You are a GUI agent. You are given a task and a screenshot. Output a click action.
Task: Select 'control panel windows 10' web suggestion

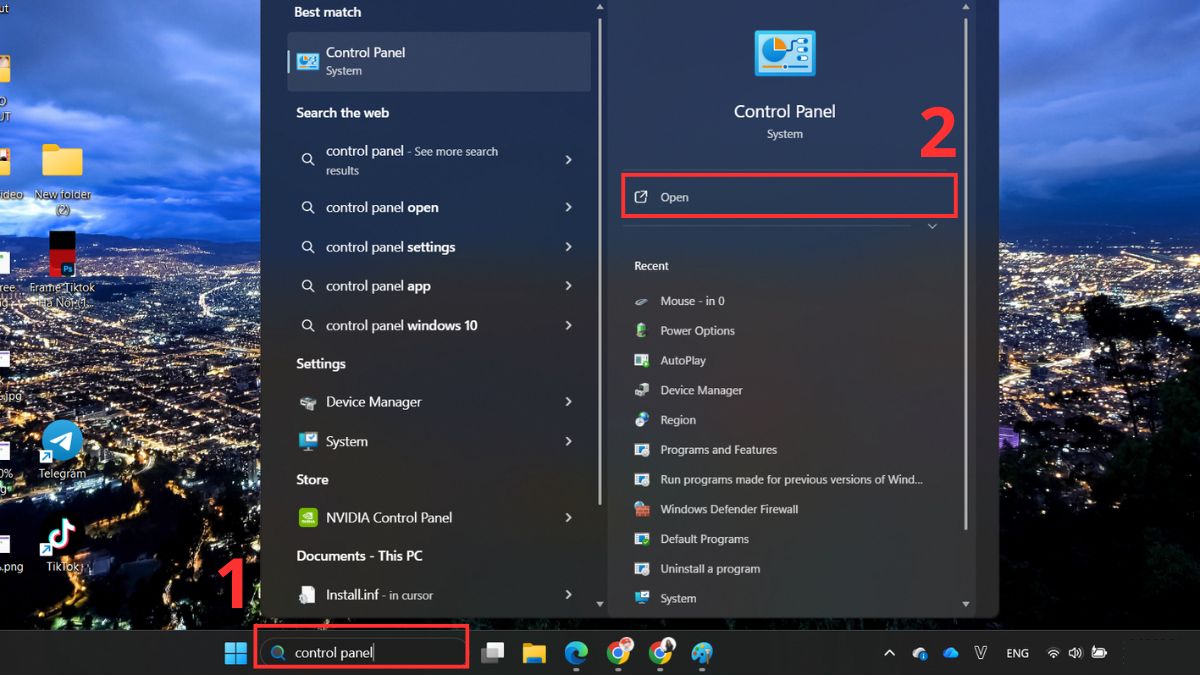pos(402,325)
